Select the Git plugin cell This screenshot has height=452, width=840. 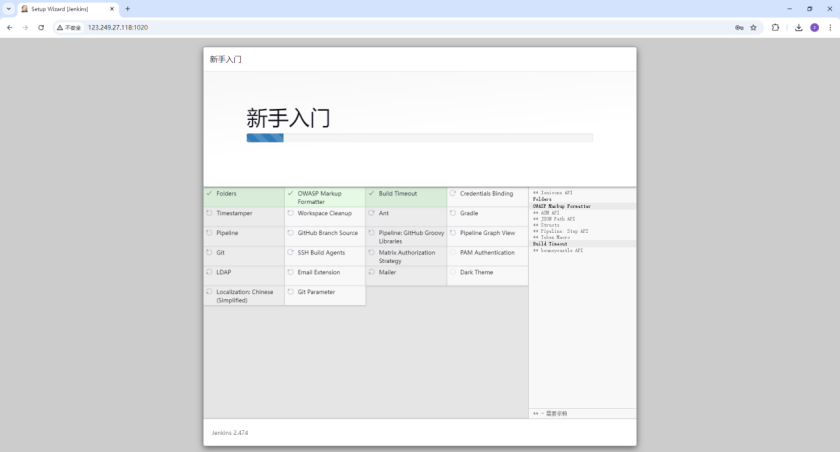coord(244,257)
